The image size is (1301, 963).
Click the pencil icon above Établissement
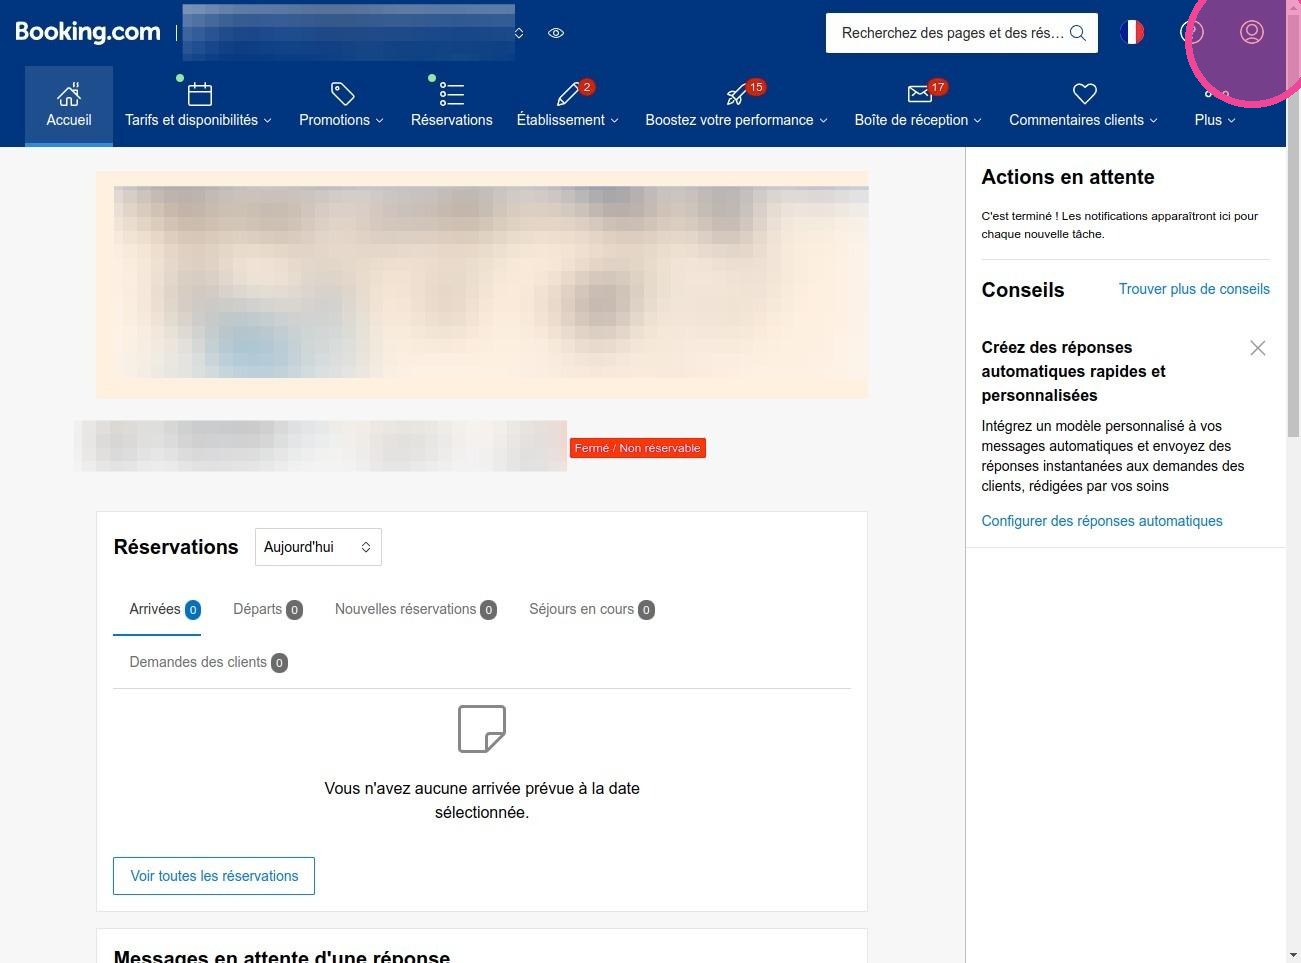pyautogui.click(x=568, y=94)
